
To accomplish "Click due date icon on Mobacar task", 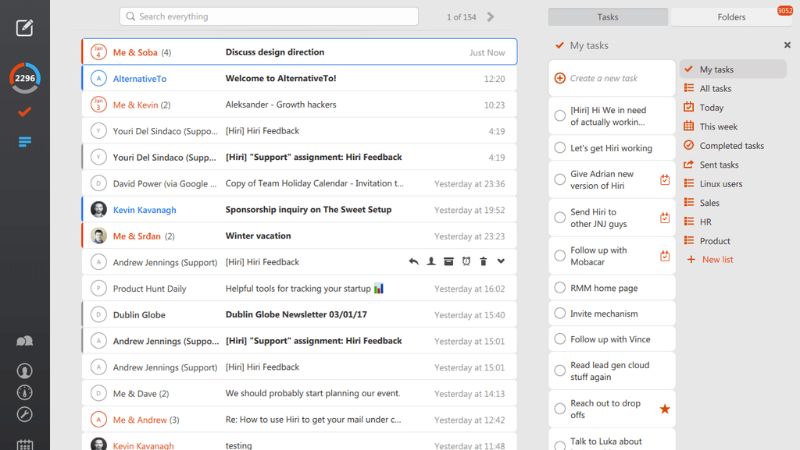I will click(665, 256).
